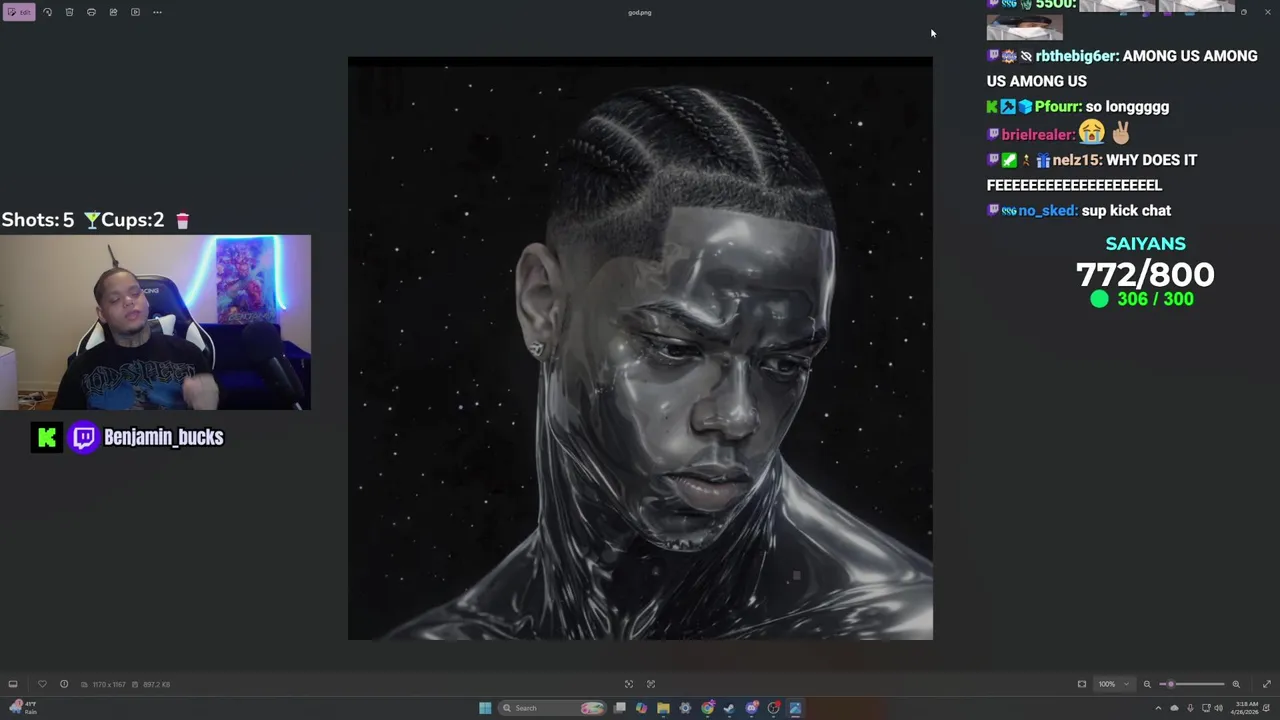Image resolution: width=1280 pixels, height=720 pixels.
Task: Open Task View from the taskbar
Action: (620, 708)
